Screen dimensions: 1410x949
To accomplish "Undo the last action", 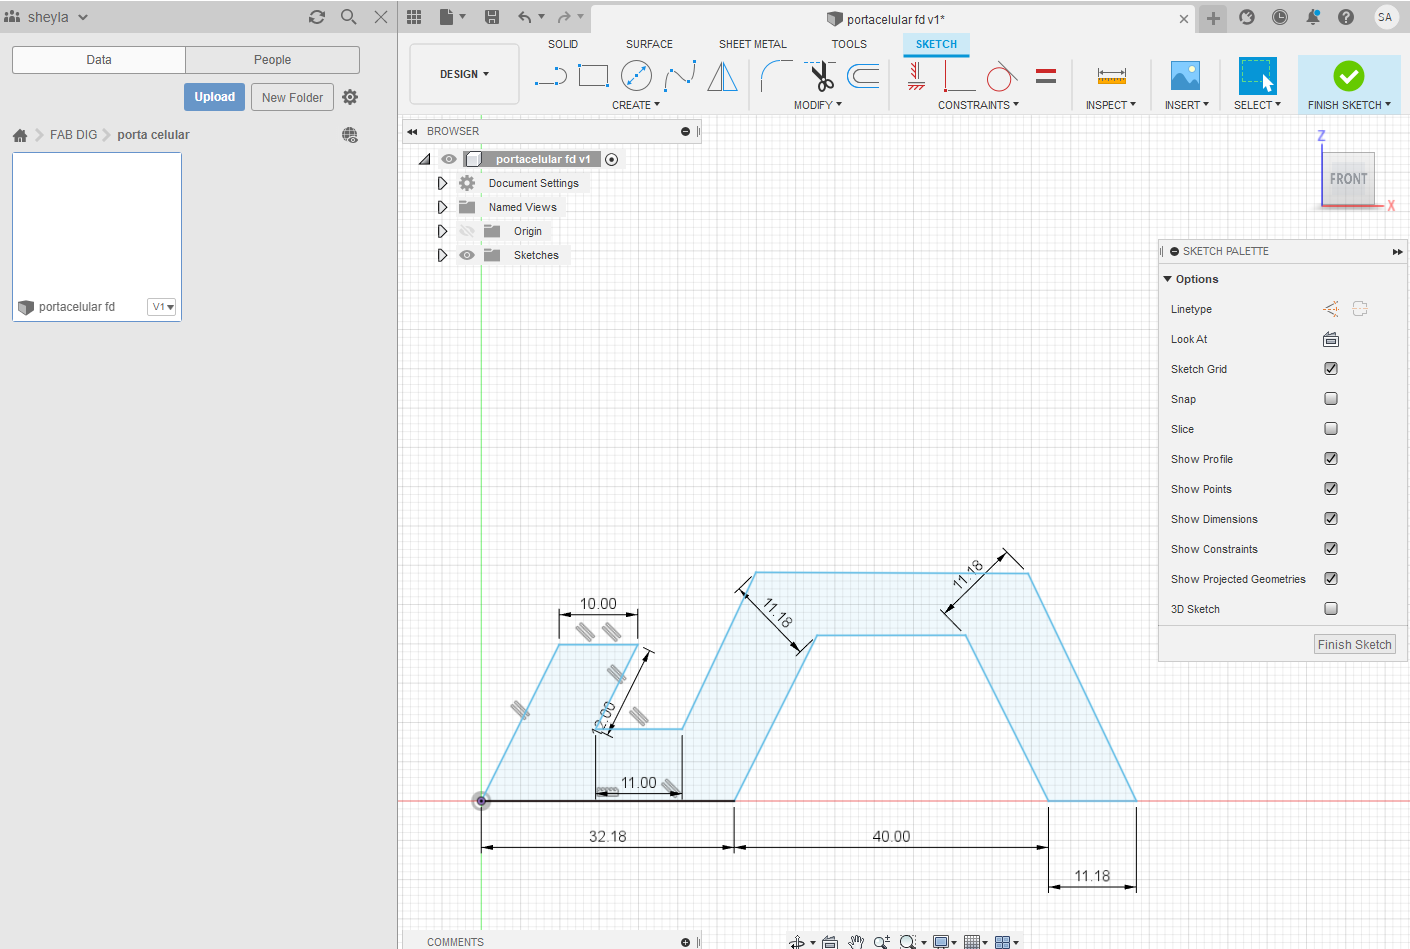I will [x=525, y=17].
